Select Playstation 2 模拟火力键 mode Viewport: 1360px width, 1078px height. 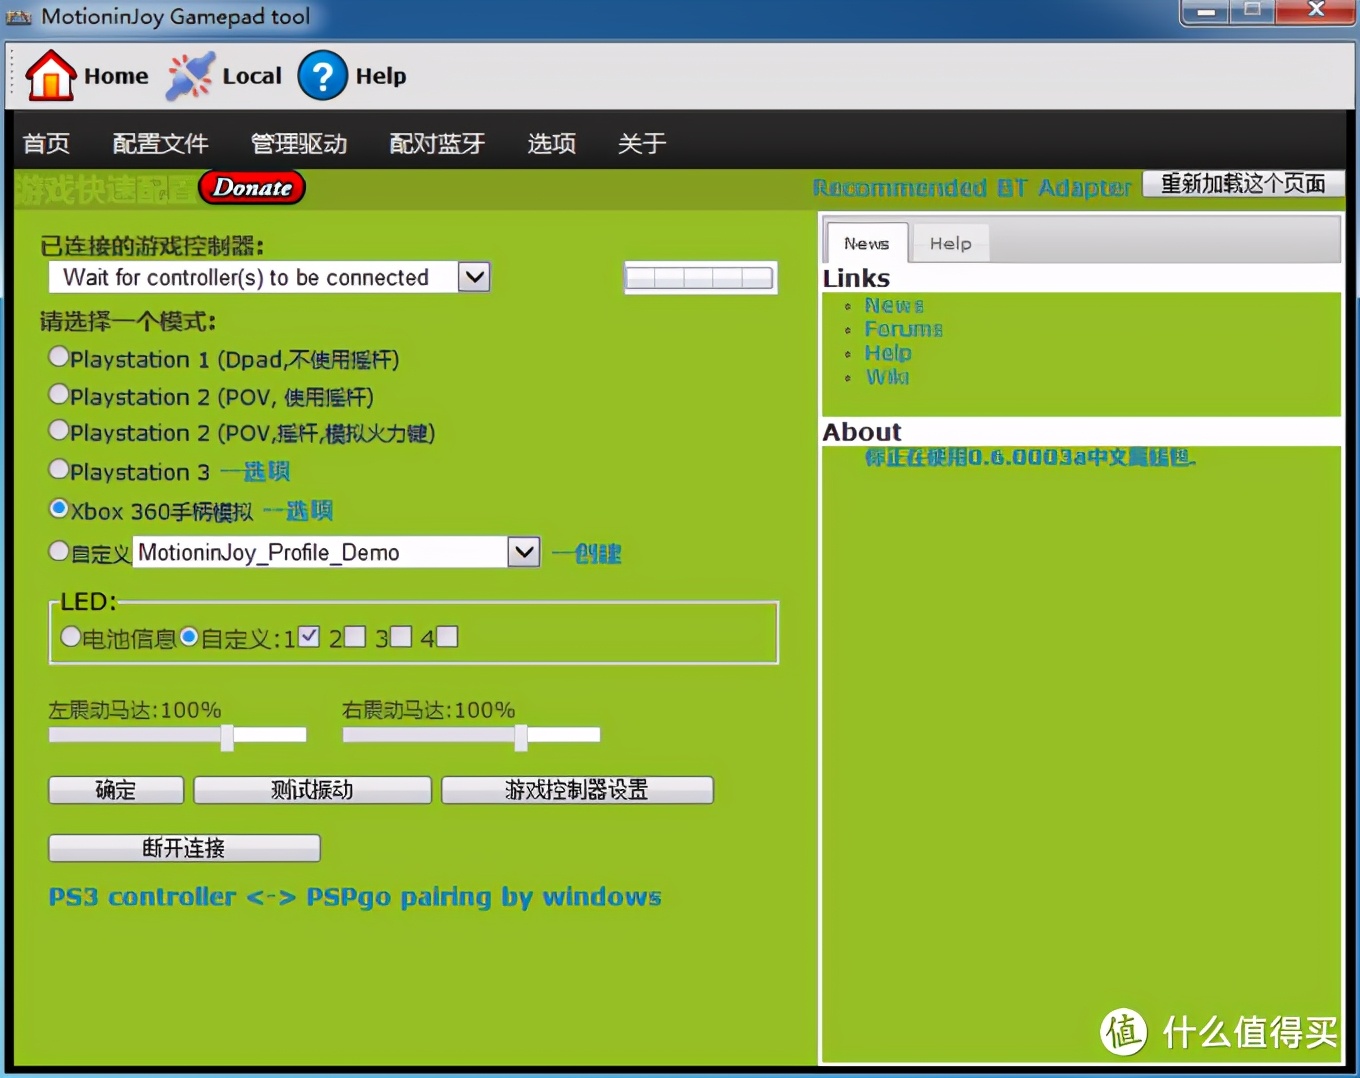click(59, 430)
